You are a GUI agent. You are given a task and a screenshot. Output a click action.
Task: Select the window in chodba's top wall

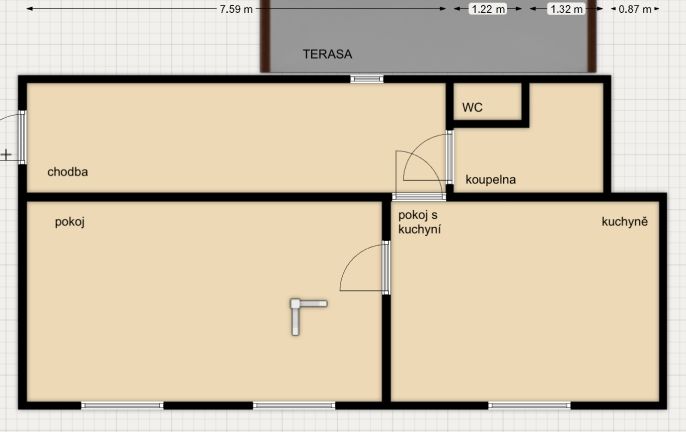pos(367,79)
